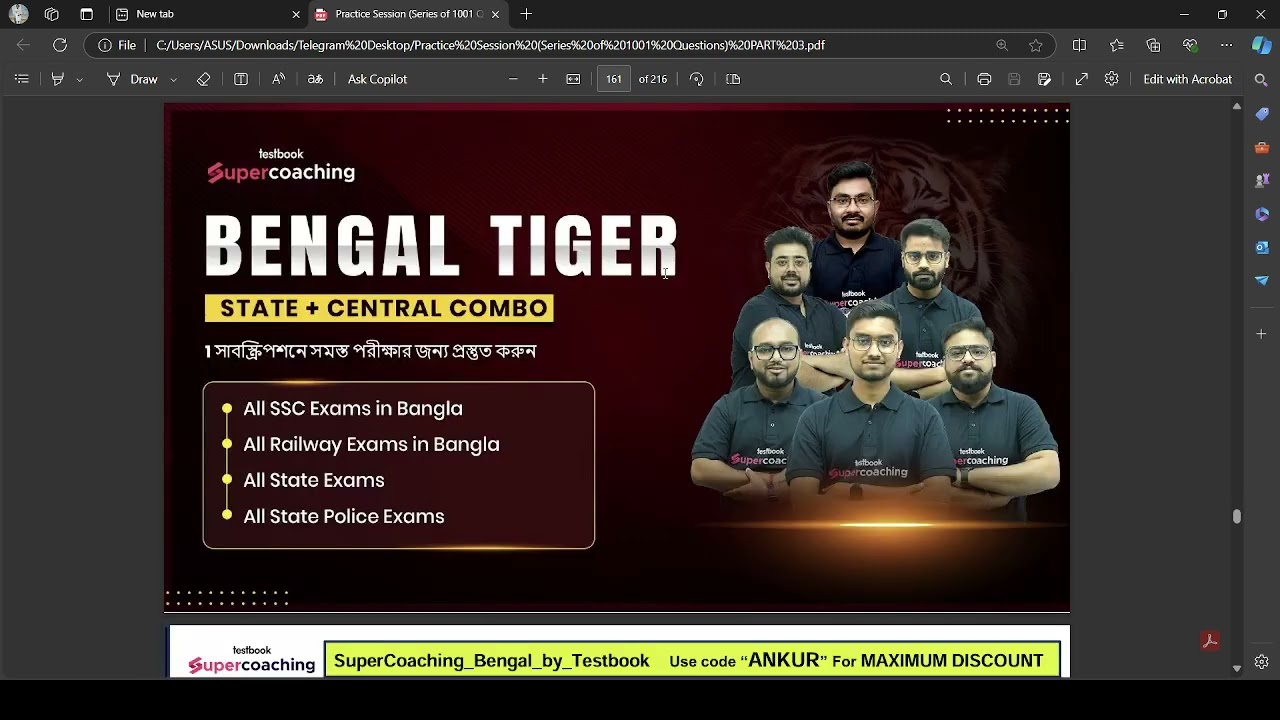
Task: Search within the PDF
Action: click(x=946, y=79)
